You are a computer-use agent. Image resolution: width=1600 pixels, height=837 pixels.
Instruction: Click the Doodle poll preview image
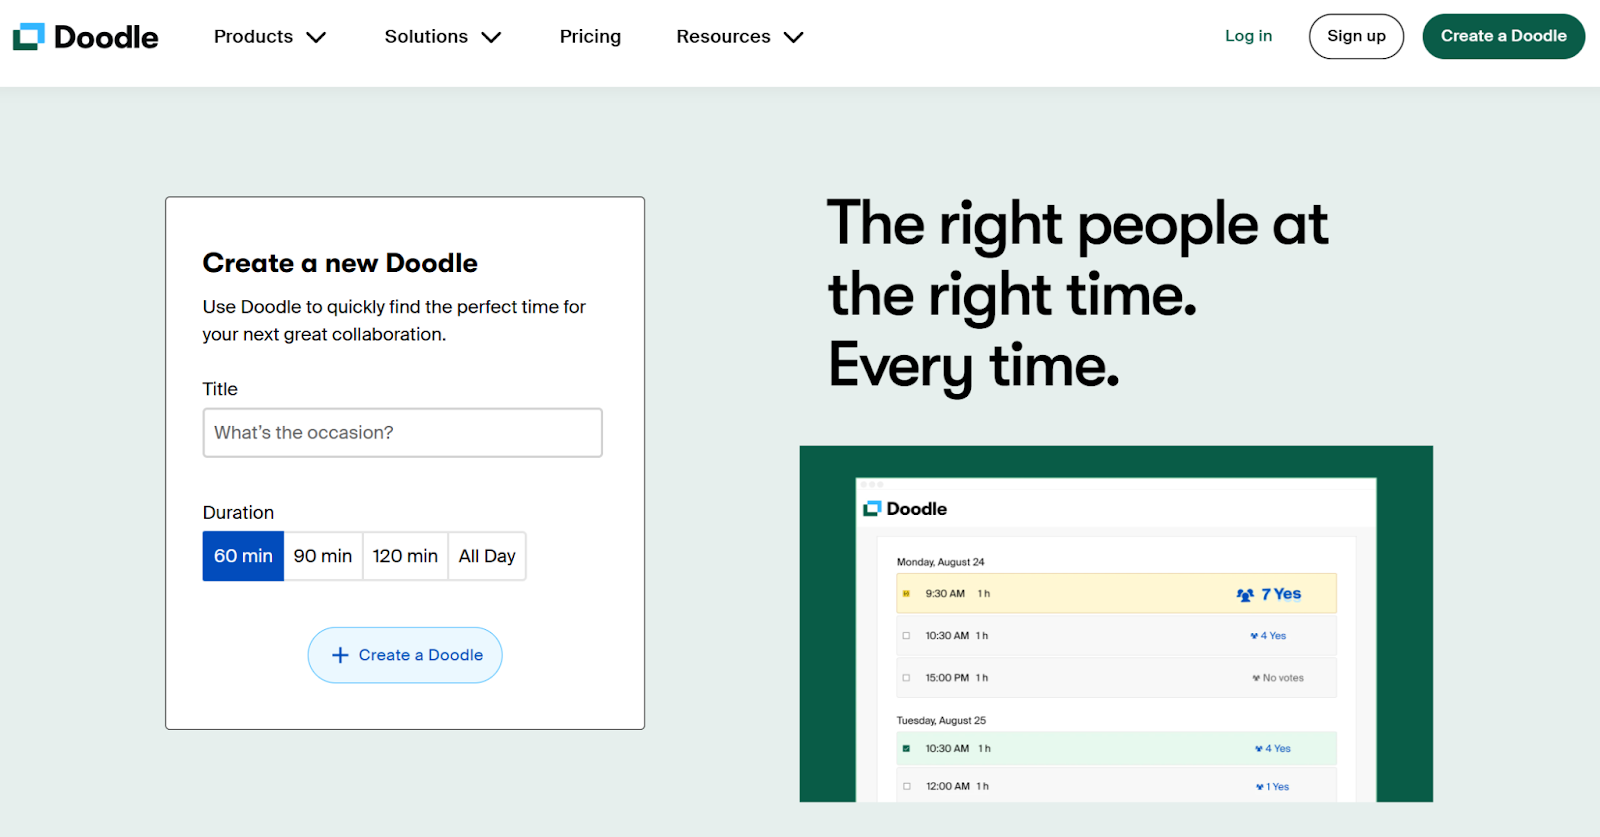tap(1116, 624)
